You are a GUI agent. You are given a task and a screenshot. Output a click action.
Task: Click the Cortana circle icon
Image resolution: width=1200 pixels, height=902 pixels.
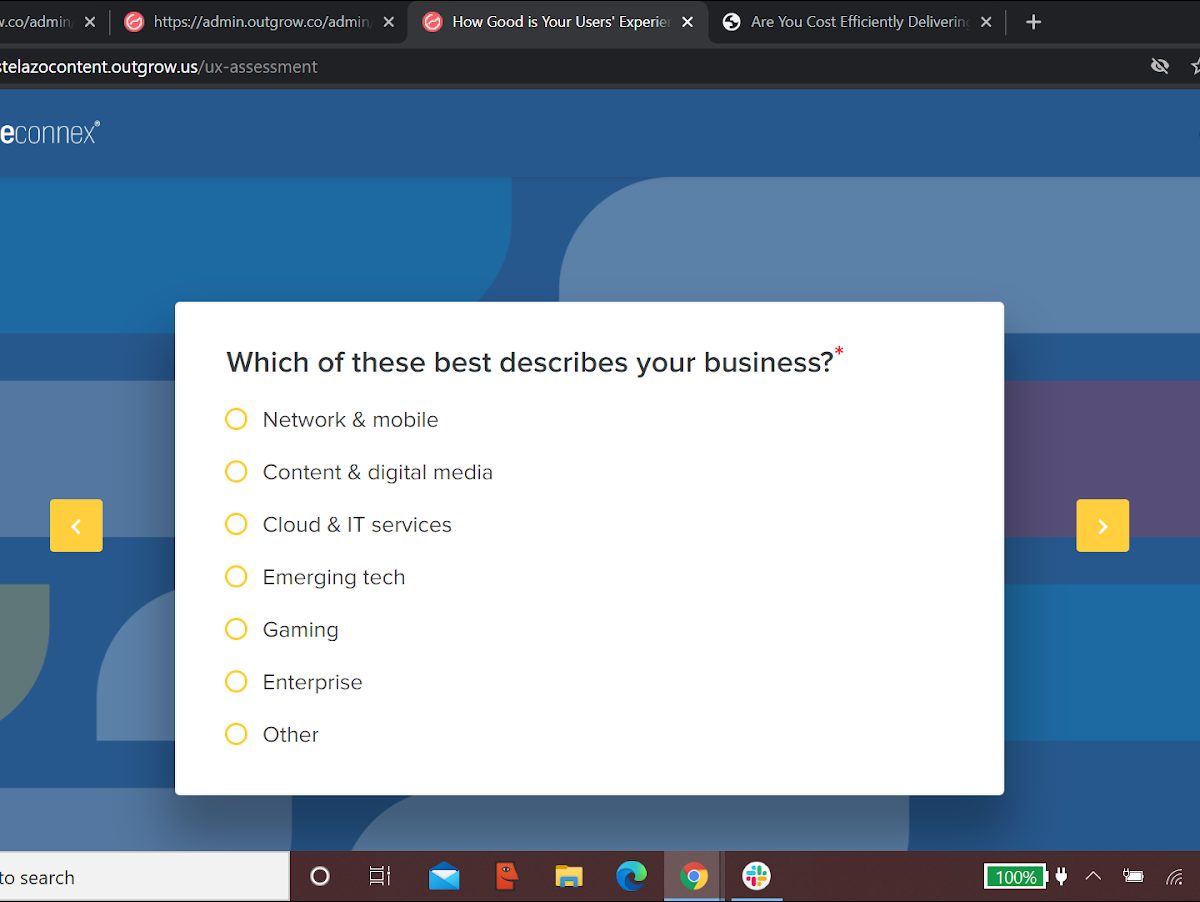pyautogui.click(x=320, y=877)
